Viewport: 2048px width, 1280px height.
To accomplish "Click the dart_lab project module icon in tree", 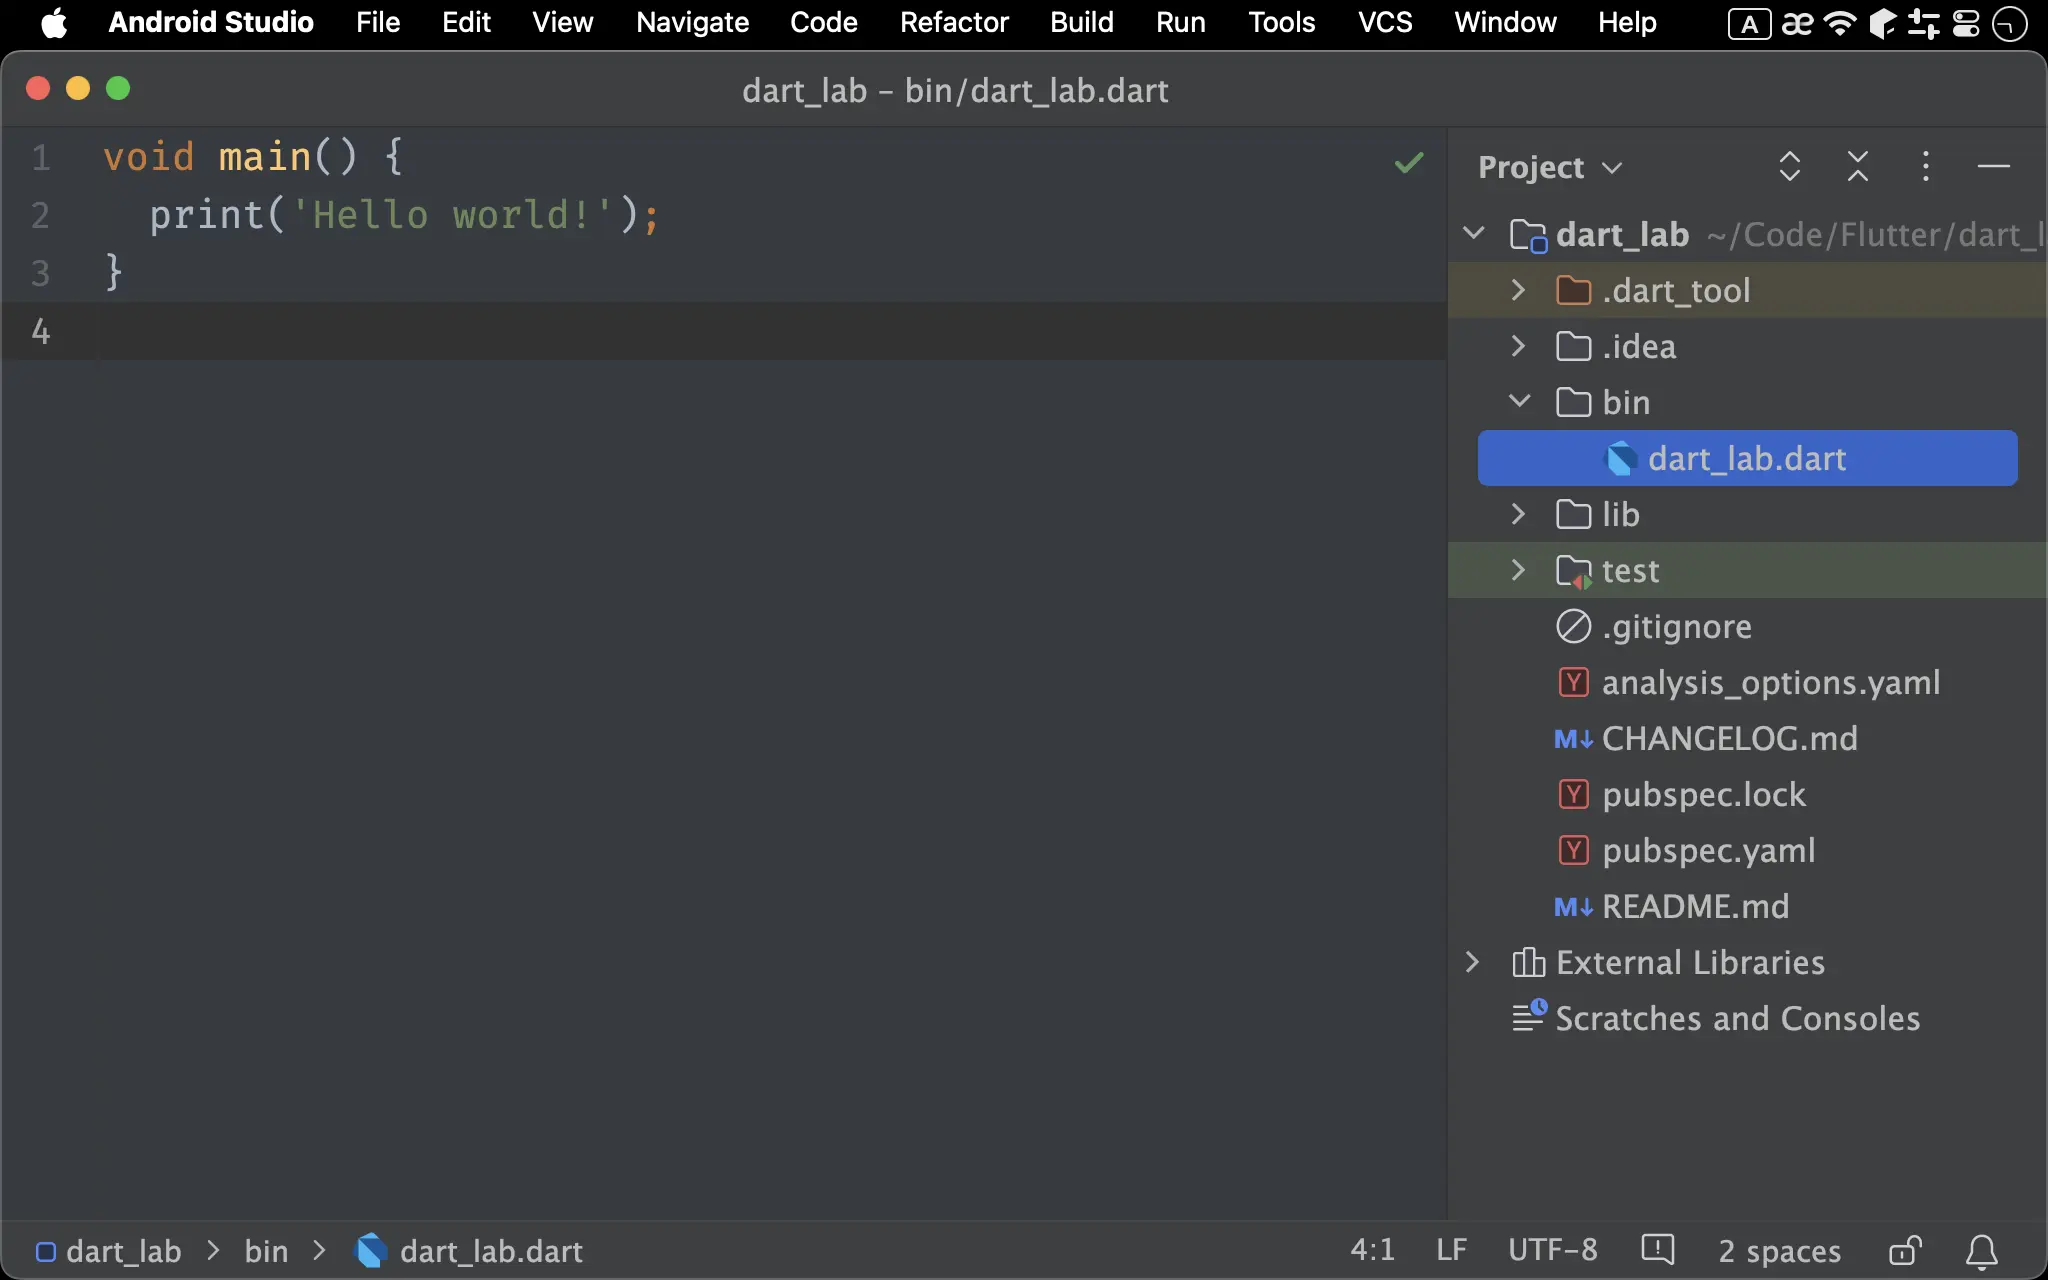I will tap(1528, 236).
